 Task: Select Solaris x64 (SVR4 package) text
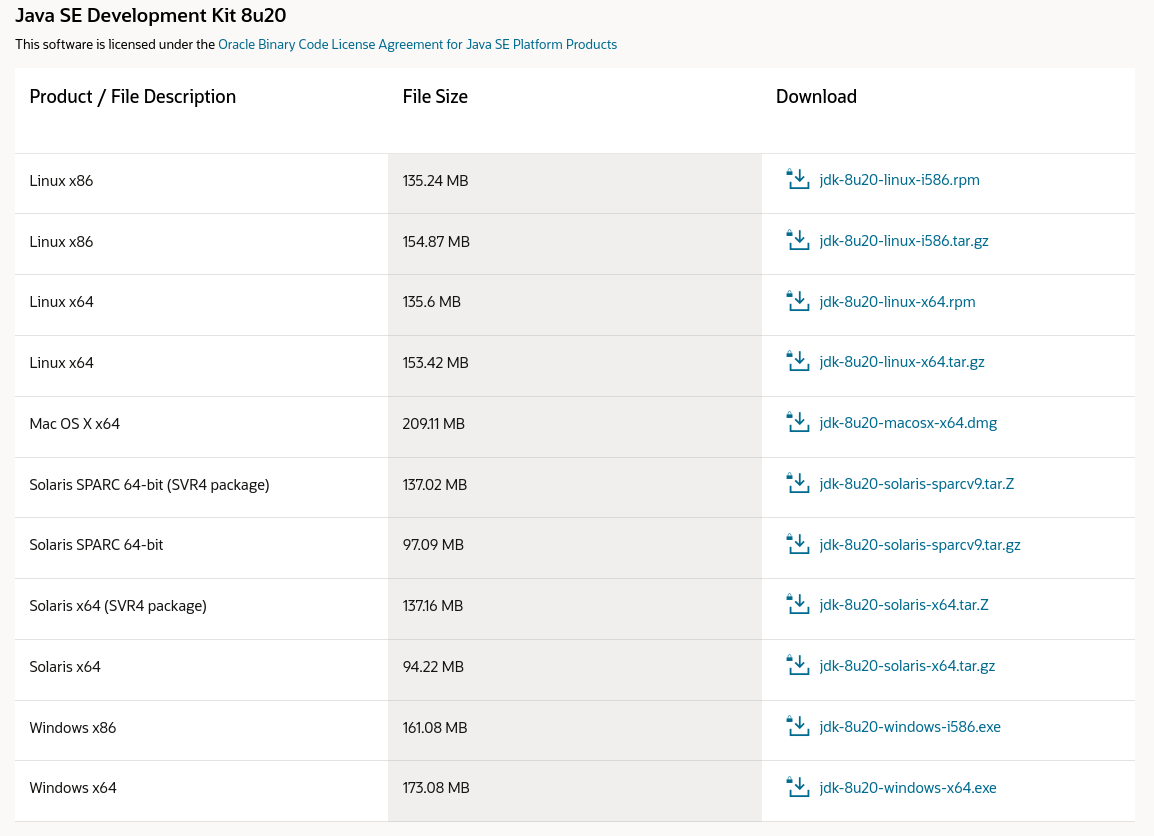(118, 606)
